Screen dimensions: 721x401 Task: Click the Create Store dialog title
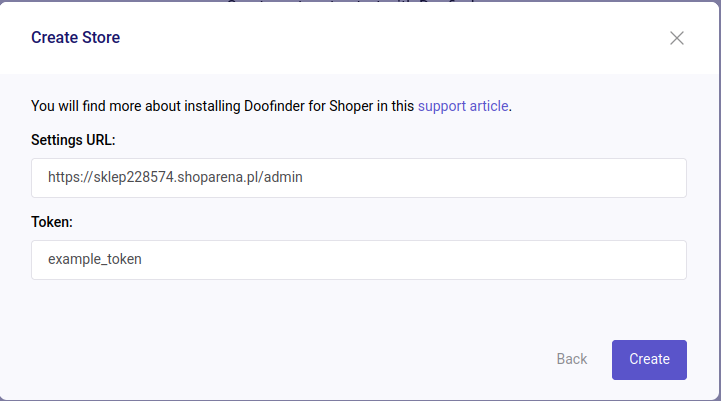pyautogui.click(x=75, y=38)
